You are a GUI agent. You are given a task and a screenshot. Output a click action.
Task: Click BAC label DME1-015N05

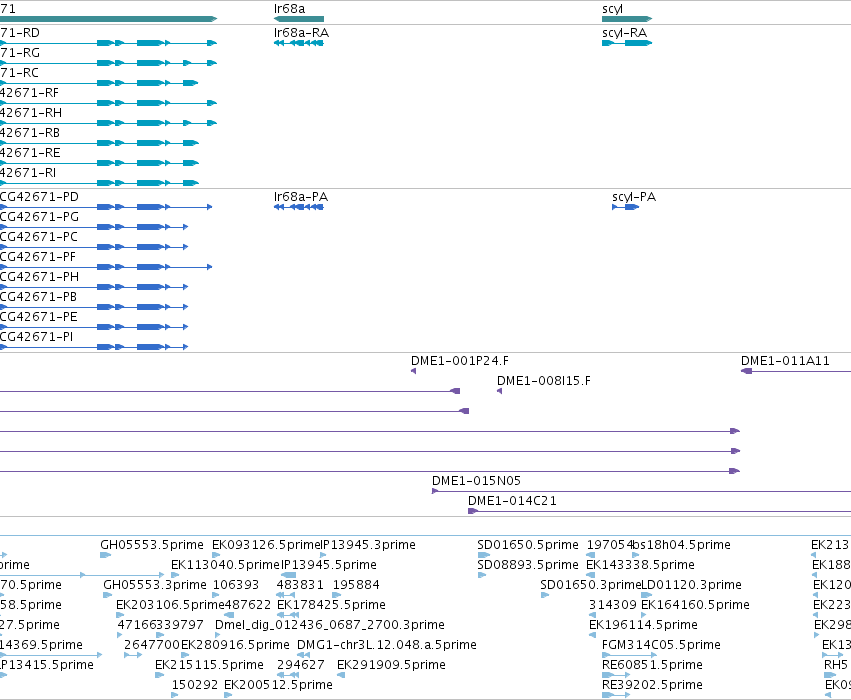tap(477, 481)
